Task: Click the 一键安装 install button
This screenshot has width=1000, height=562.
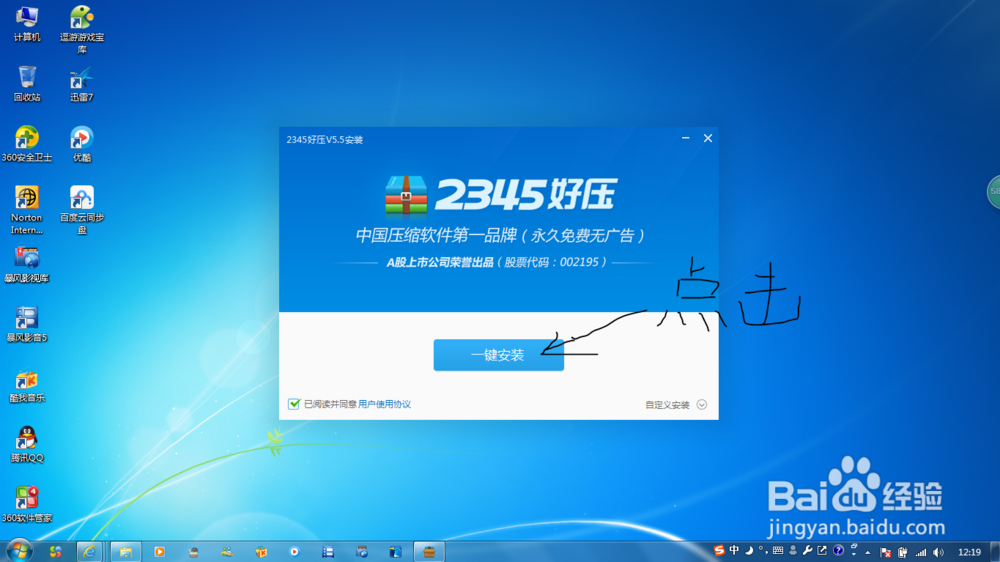Action: pyautogui.click(x=498, y=355)
